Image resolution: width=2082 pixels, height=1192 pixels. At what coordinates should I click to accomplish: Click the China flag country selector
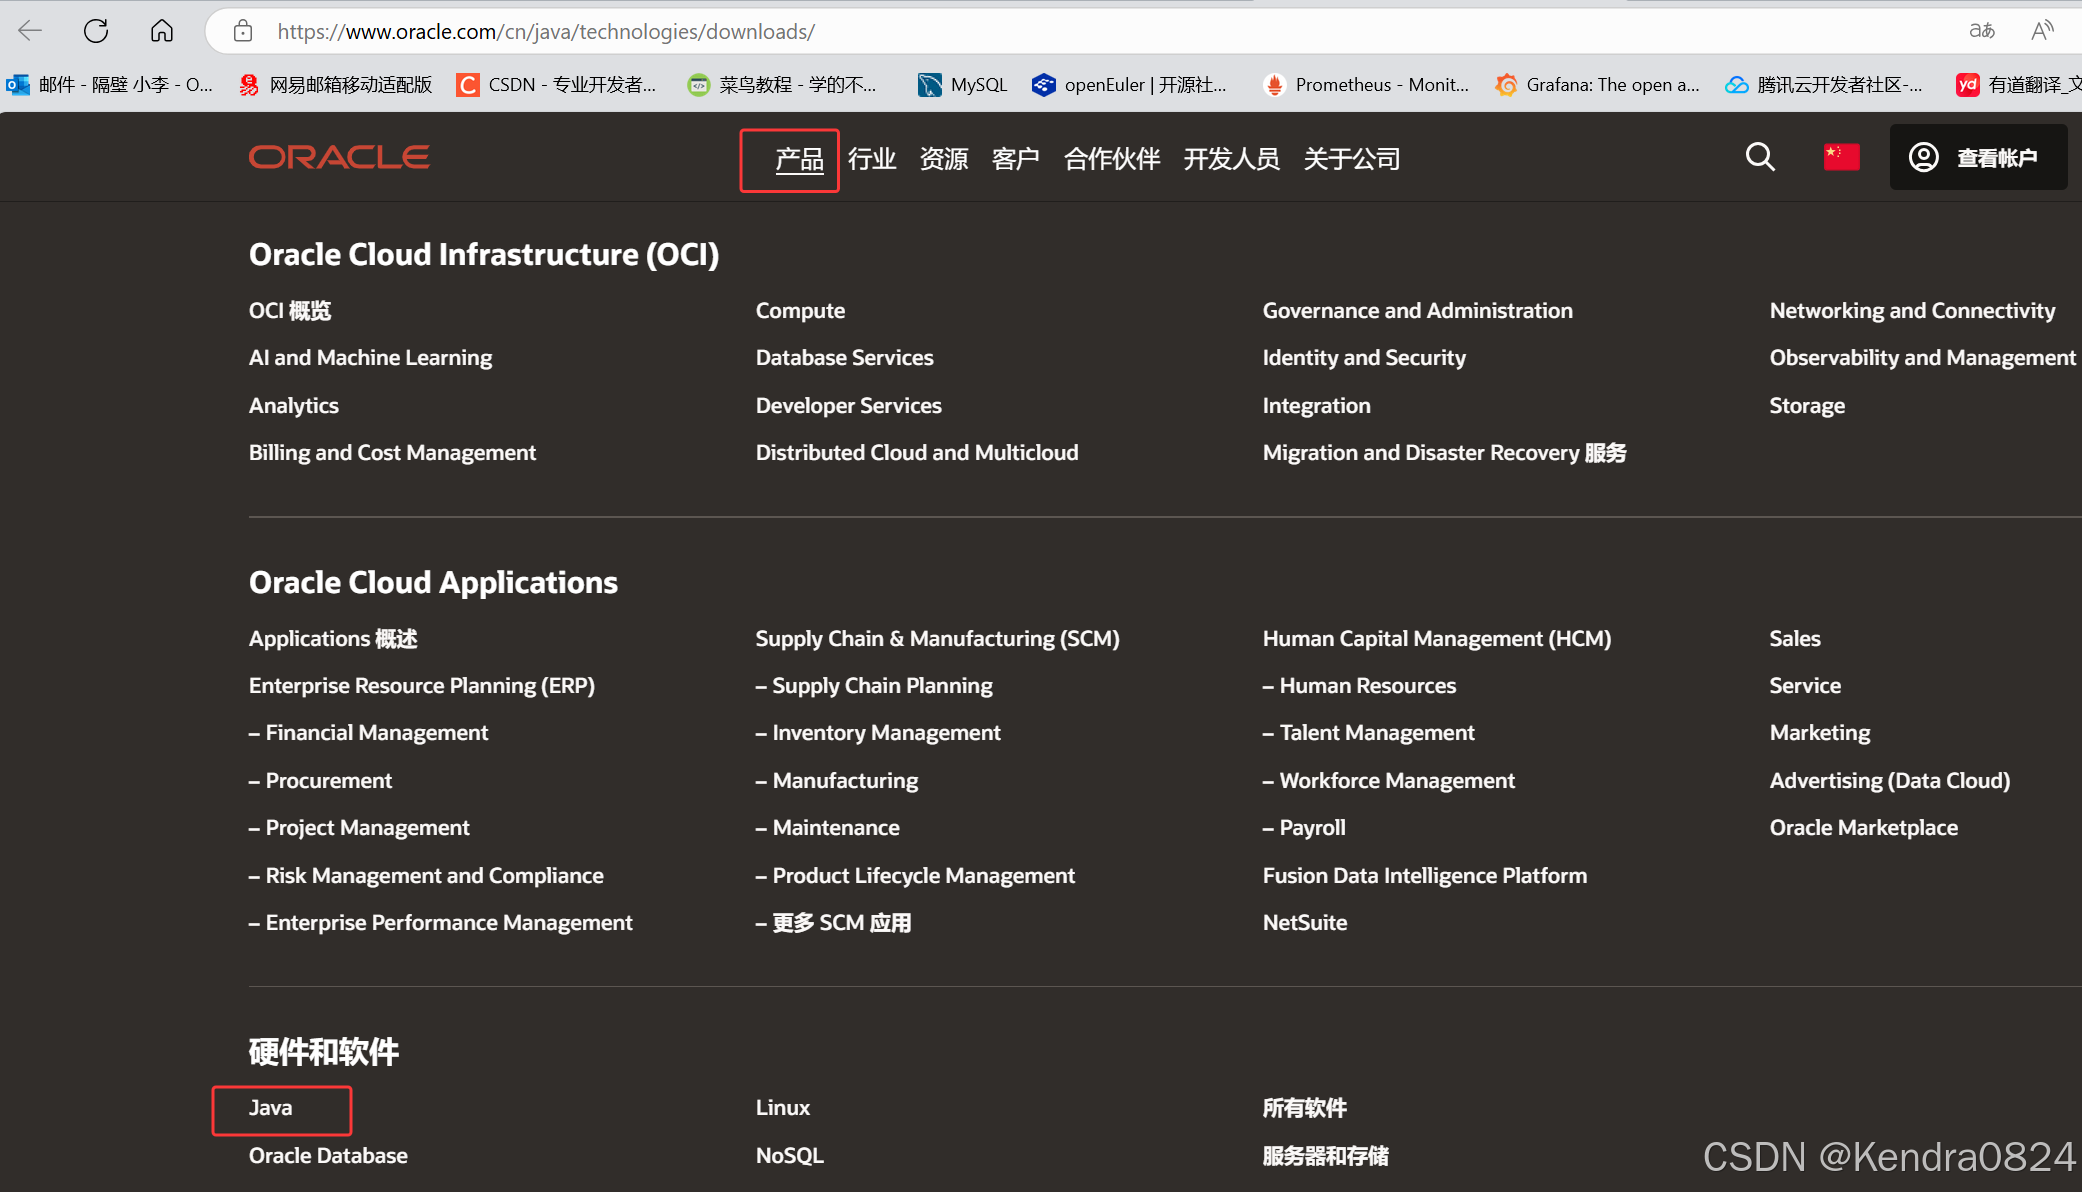(1841, 157)
